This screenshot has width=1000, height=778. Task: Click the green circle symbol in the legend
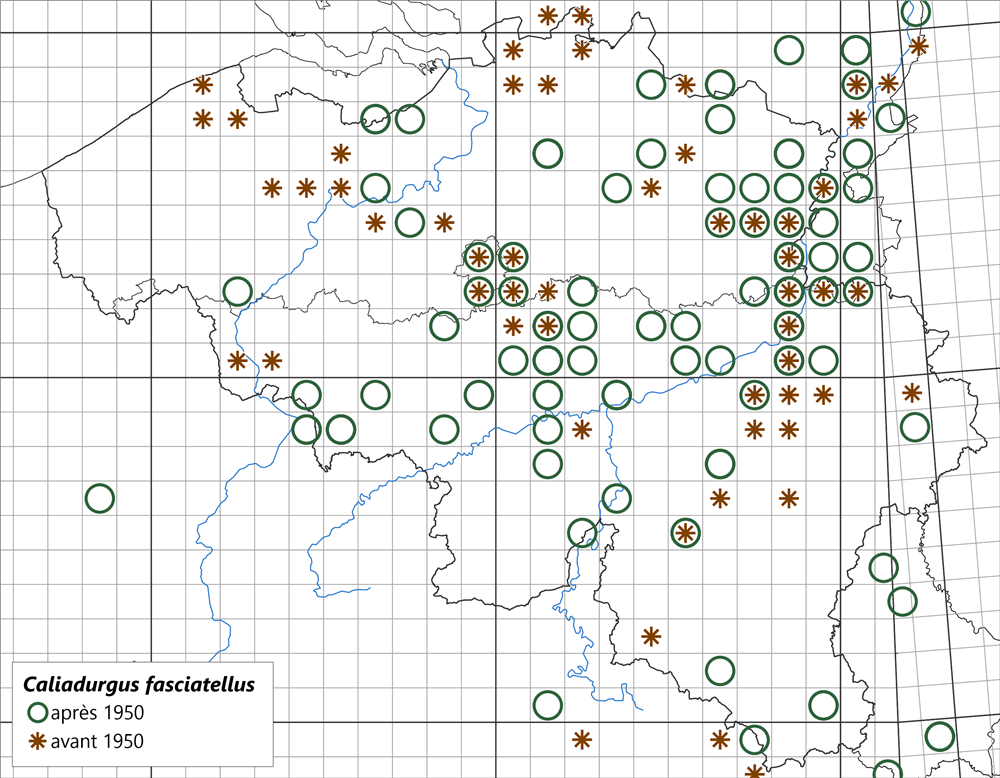tap(38, 712)
